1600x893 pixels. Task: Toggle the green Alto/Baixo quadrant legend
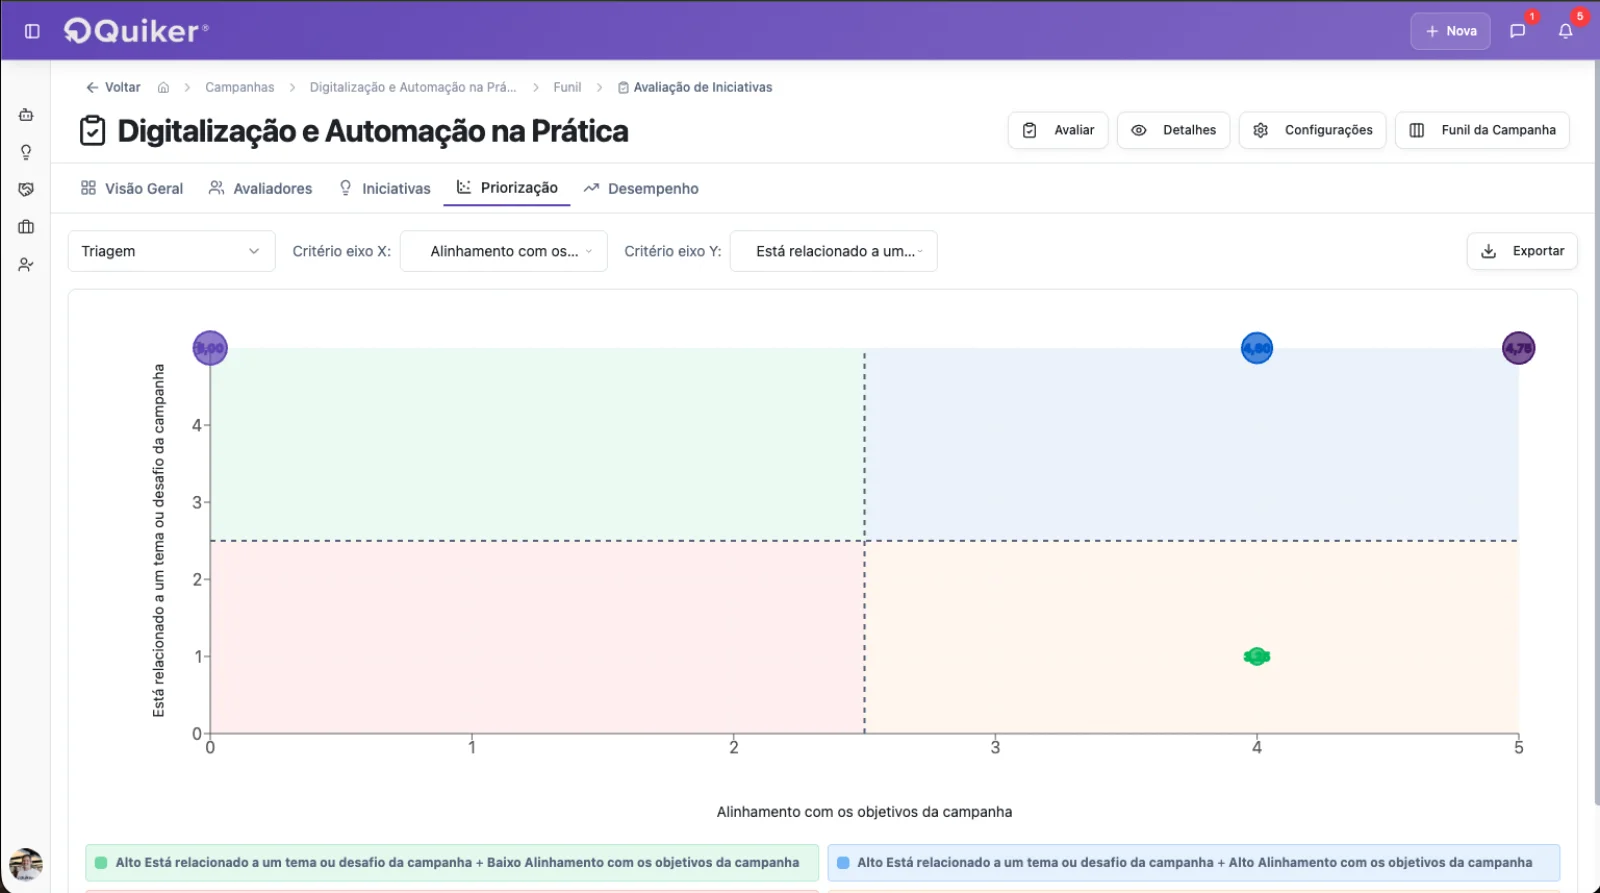(452, 862)
